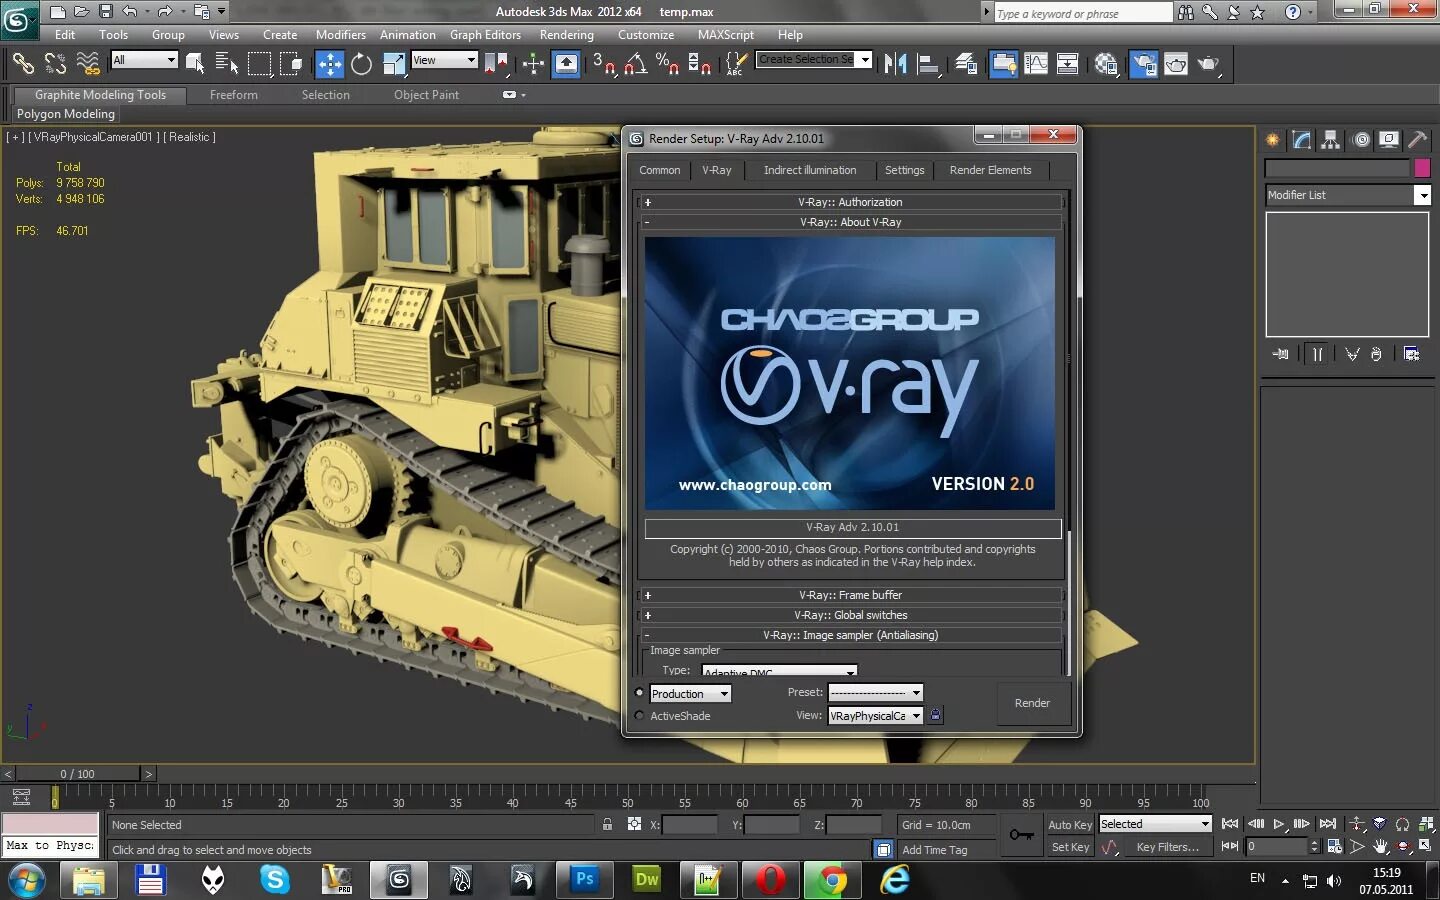The width and height of the screenshot is (1440, 900).
Task: Open the Key Filters dialog
Action: click(x=1167, y=847)
